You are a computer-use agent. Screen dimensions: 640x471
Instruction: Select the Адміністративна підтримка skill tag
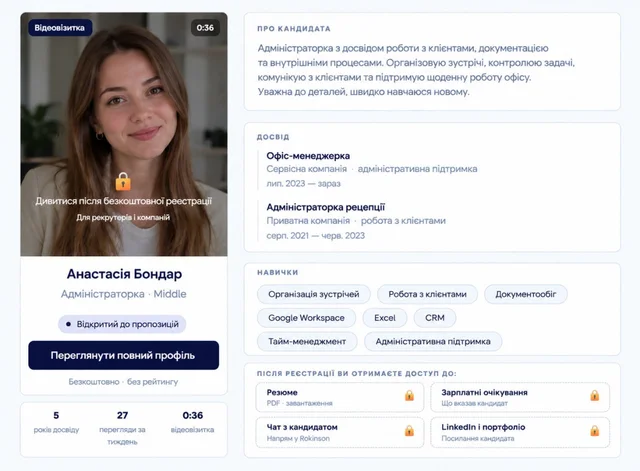433,342
